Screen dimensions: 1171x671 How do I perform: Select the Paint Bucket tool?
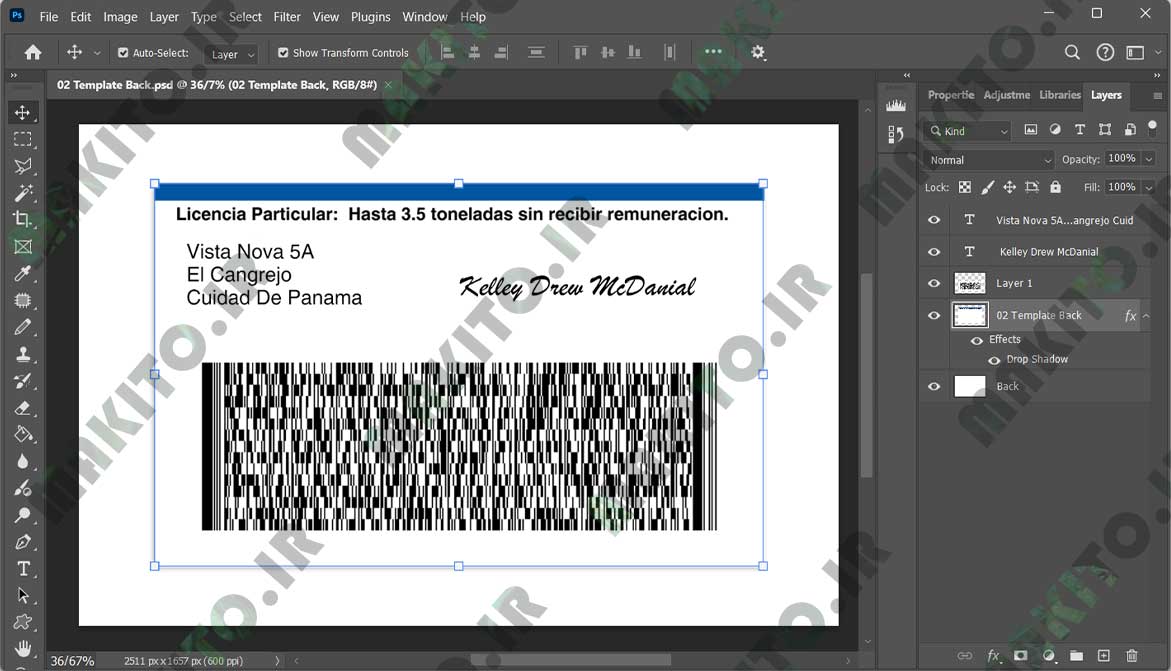coord(22,435)
